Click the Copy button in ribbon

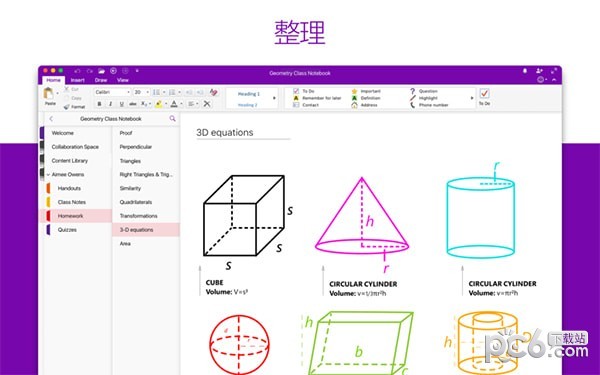click(73, 98)
